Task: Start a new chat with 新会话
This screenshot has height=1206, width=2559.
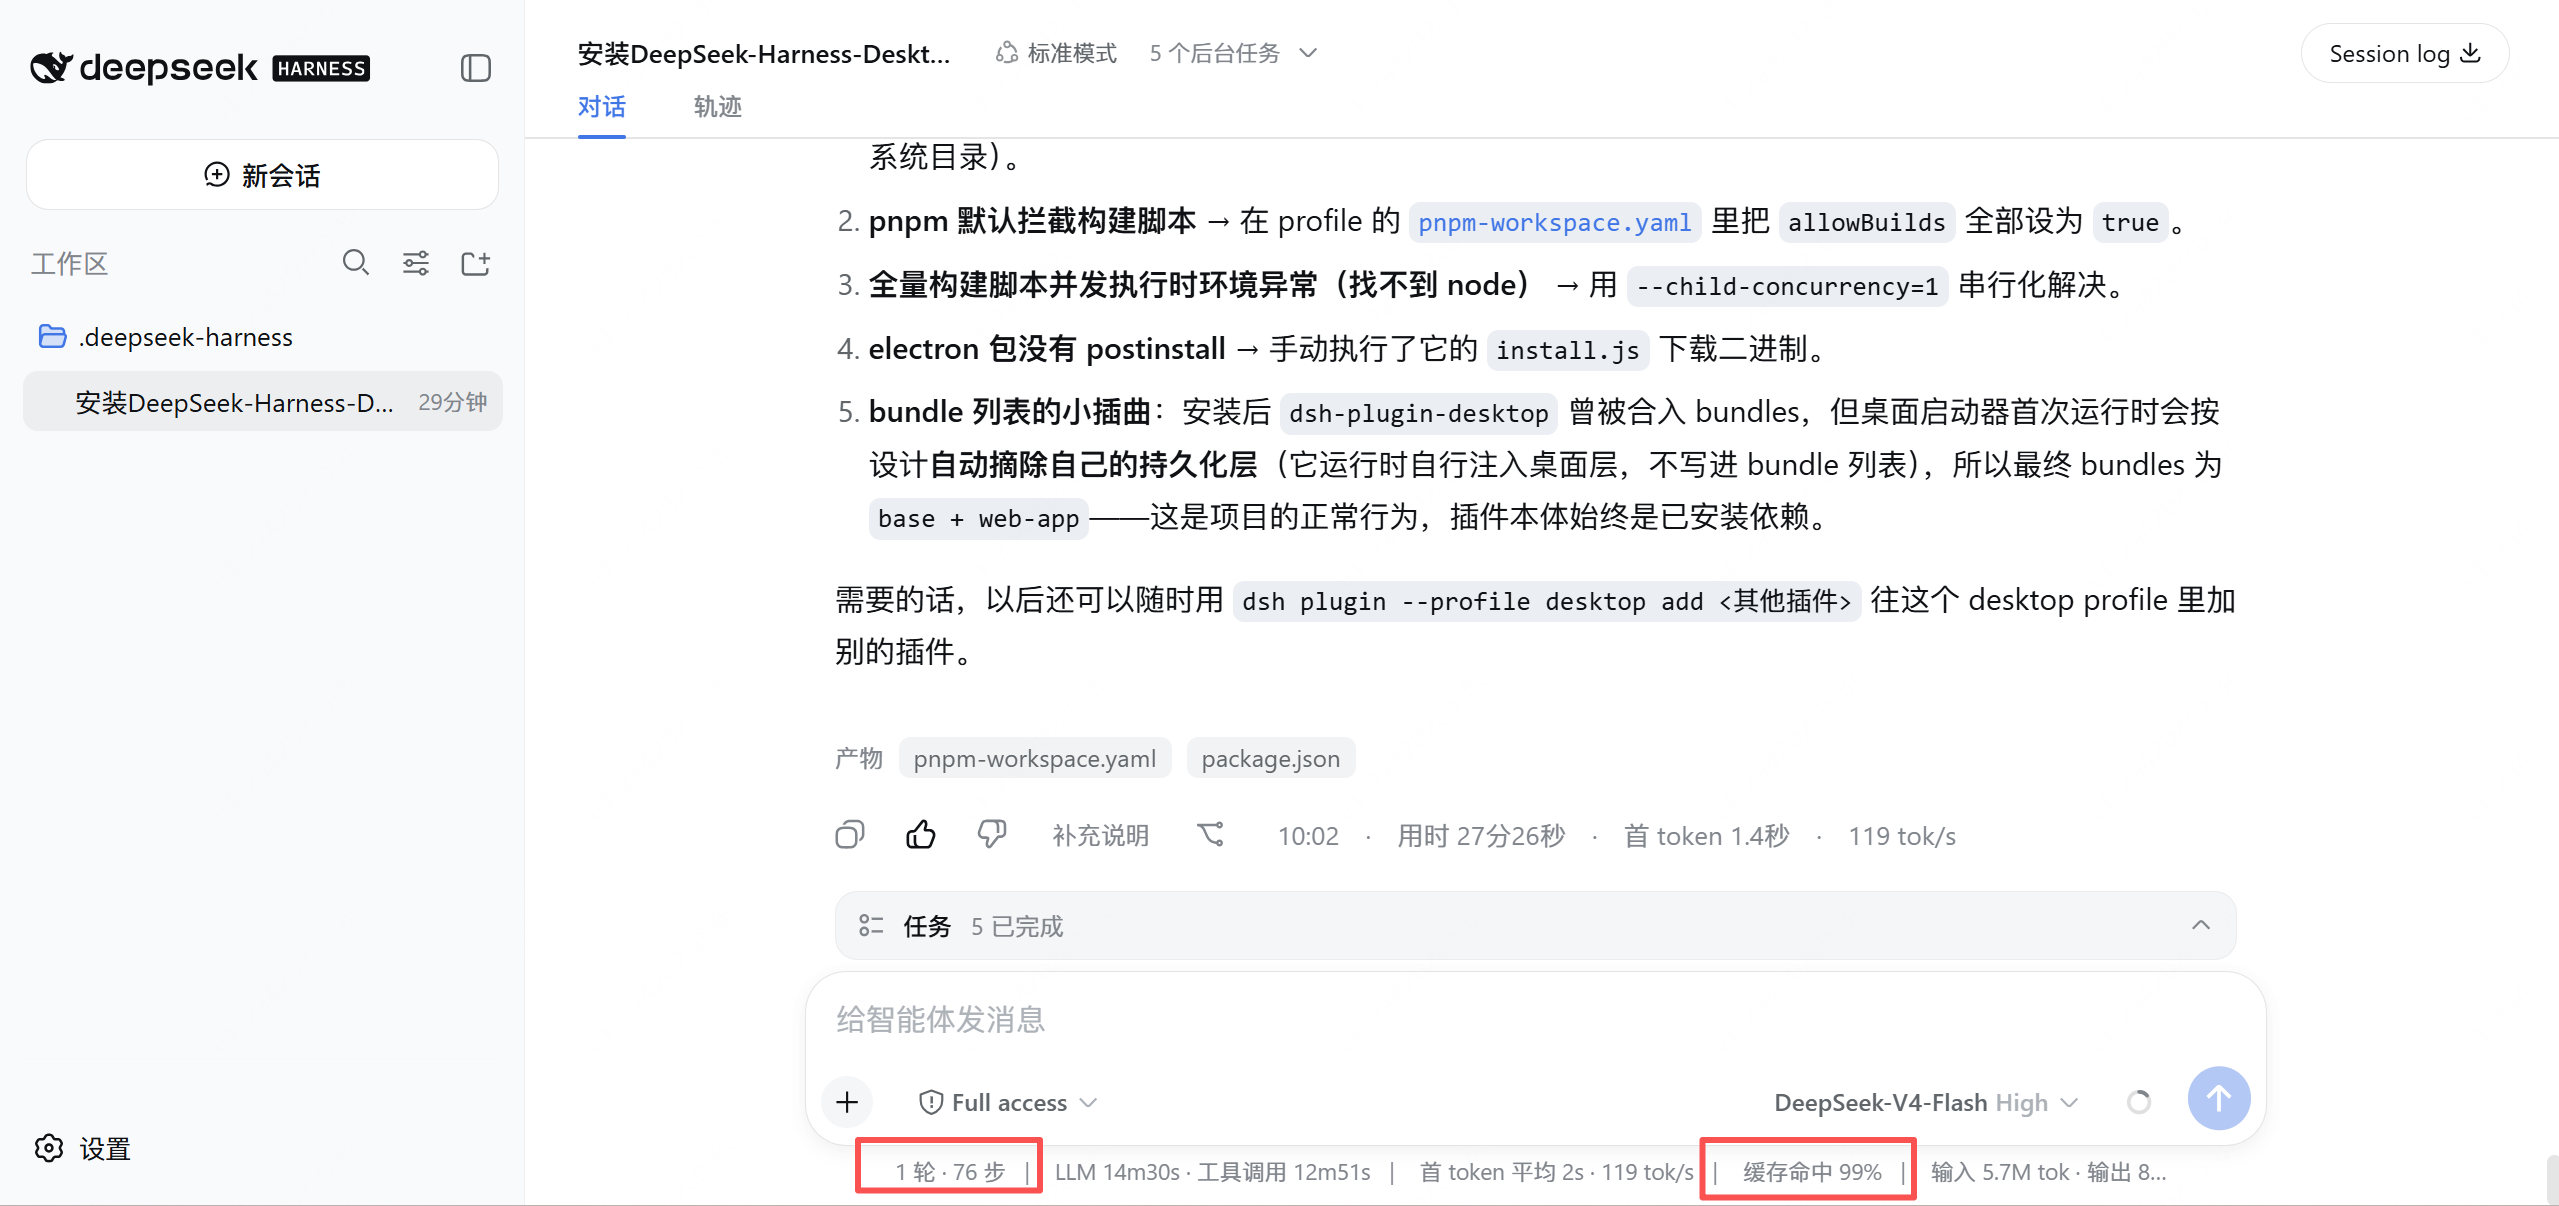Action: (x=262, y=175)
